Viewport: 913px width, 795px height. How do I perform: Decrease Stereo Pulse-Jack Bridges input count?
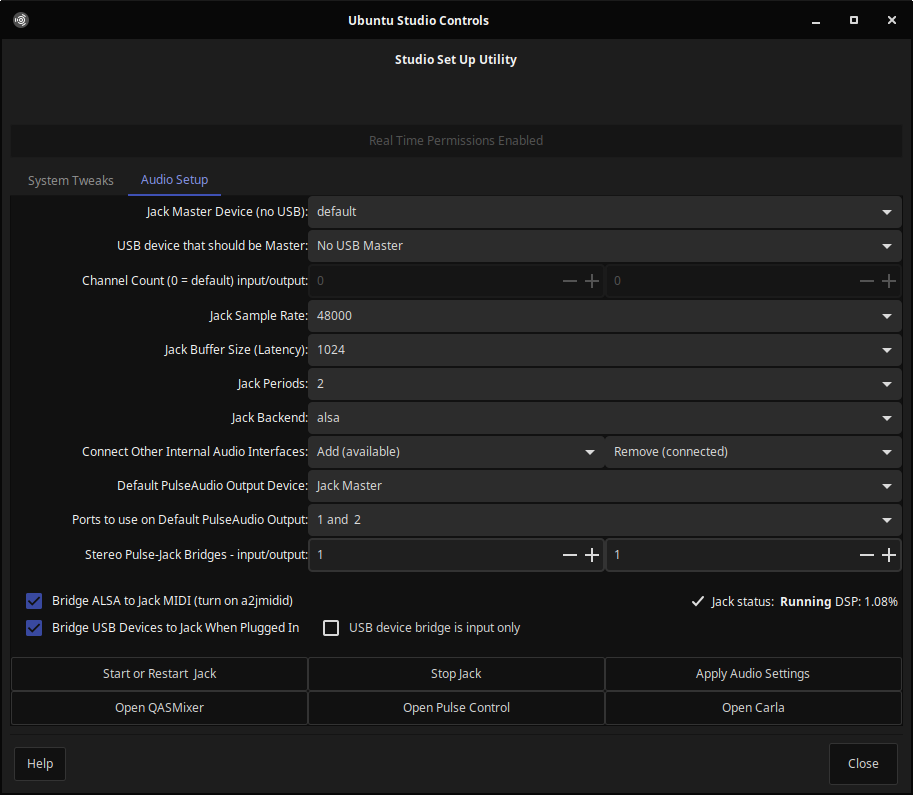click(x=570, y=555)
